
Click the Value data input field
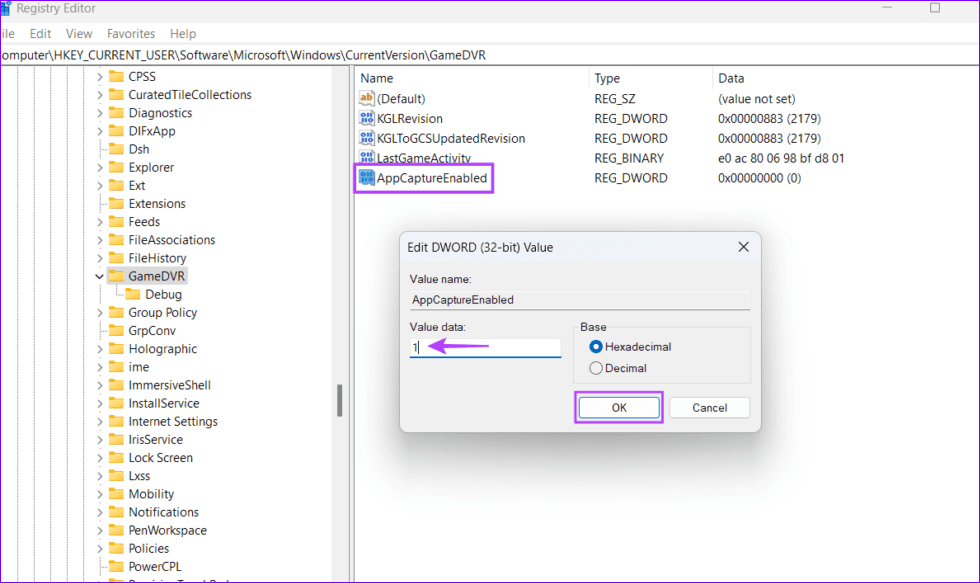coord(485,348)
